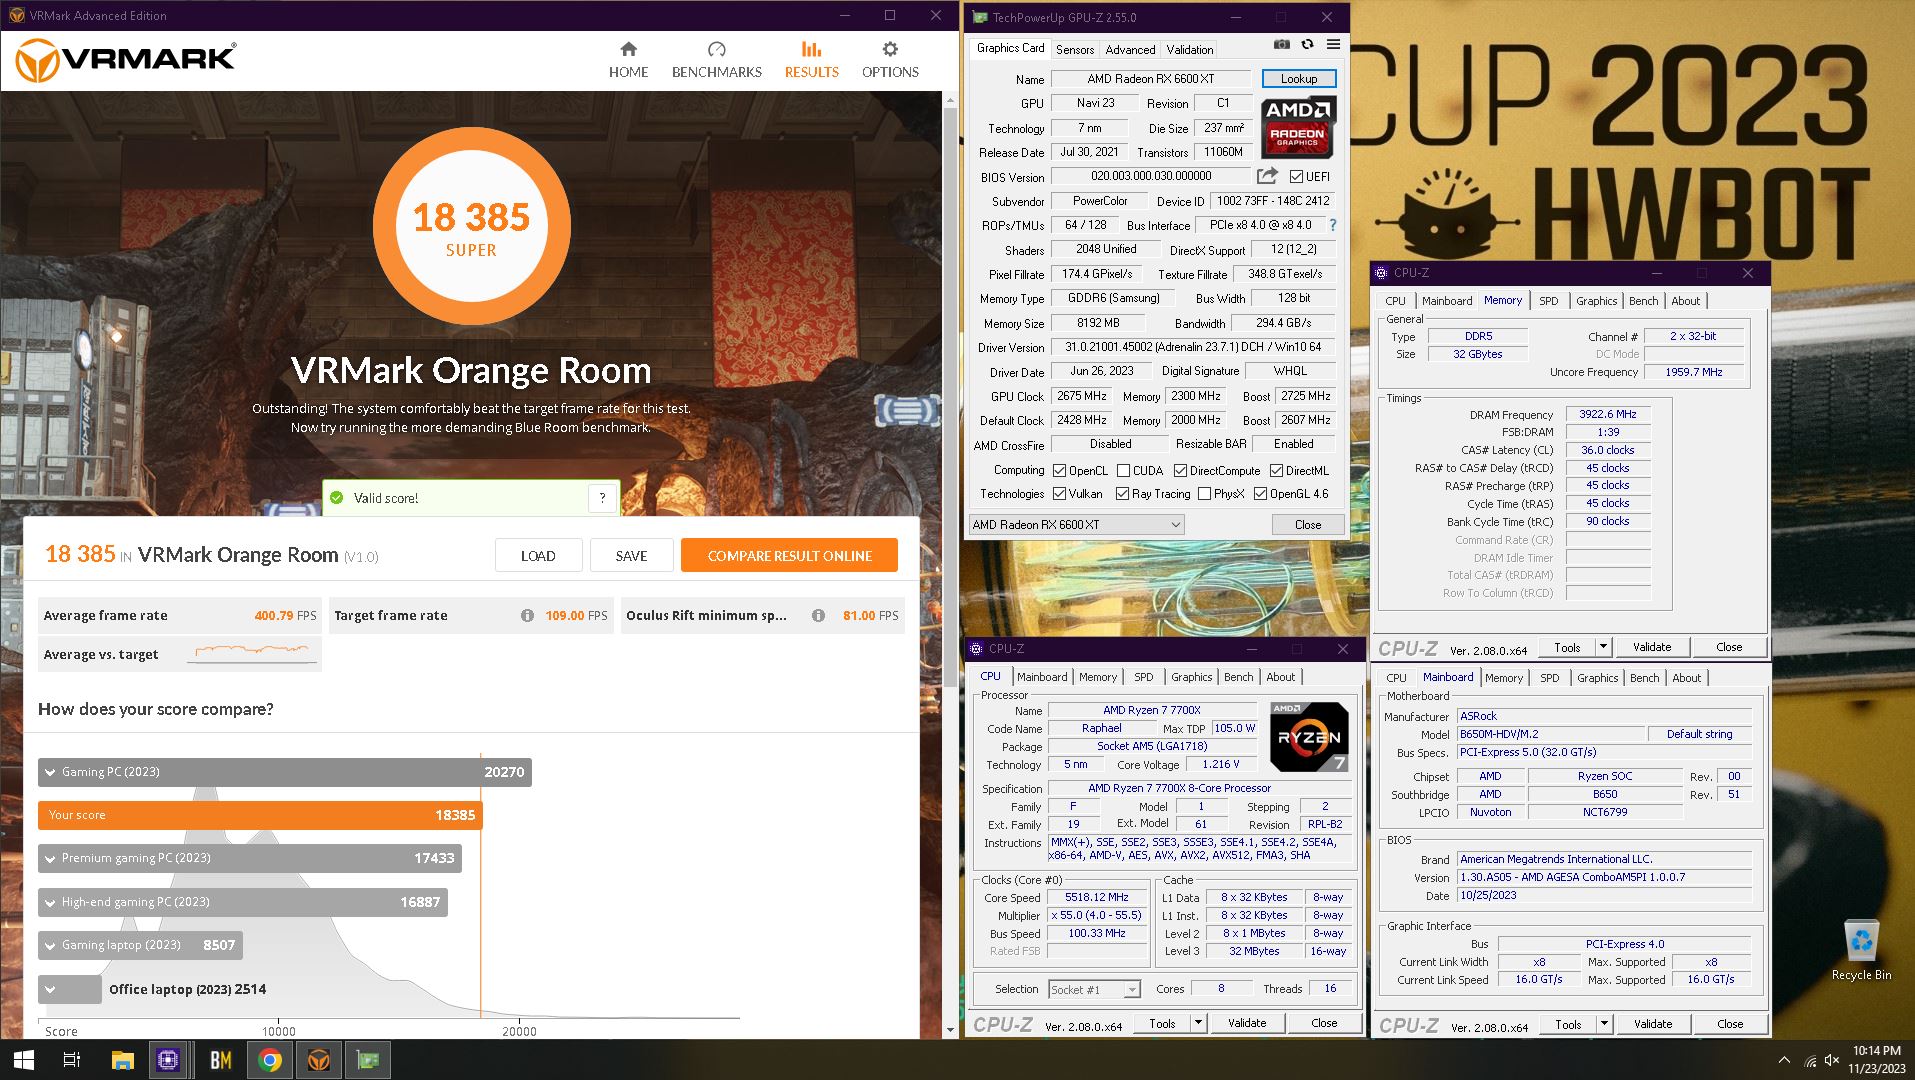1915x1080 pixels.
Task: Click the BIOS export share icon in GPU-Z
Action: coord(1267,176)
